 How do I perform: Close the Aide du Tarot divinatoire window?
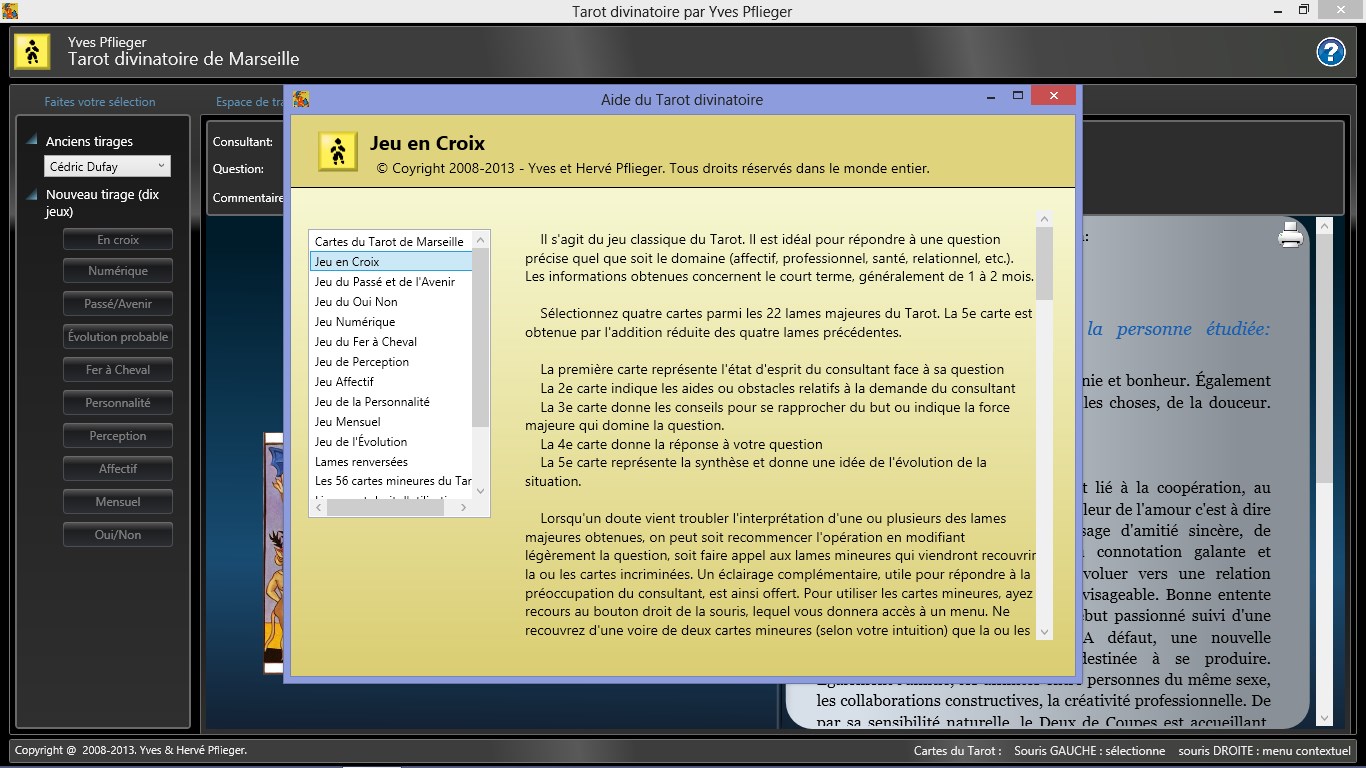1054,96
